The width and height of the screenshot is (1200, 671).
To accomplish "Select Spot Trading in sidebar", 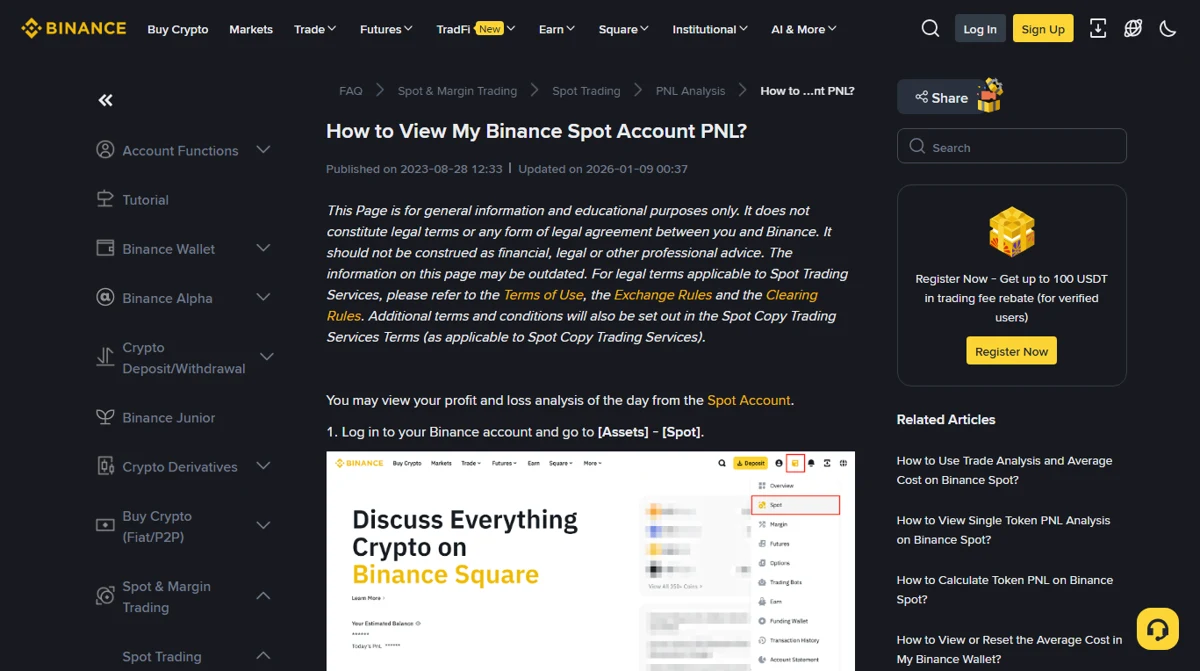I will pos(161,657).
